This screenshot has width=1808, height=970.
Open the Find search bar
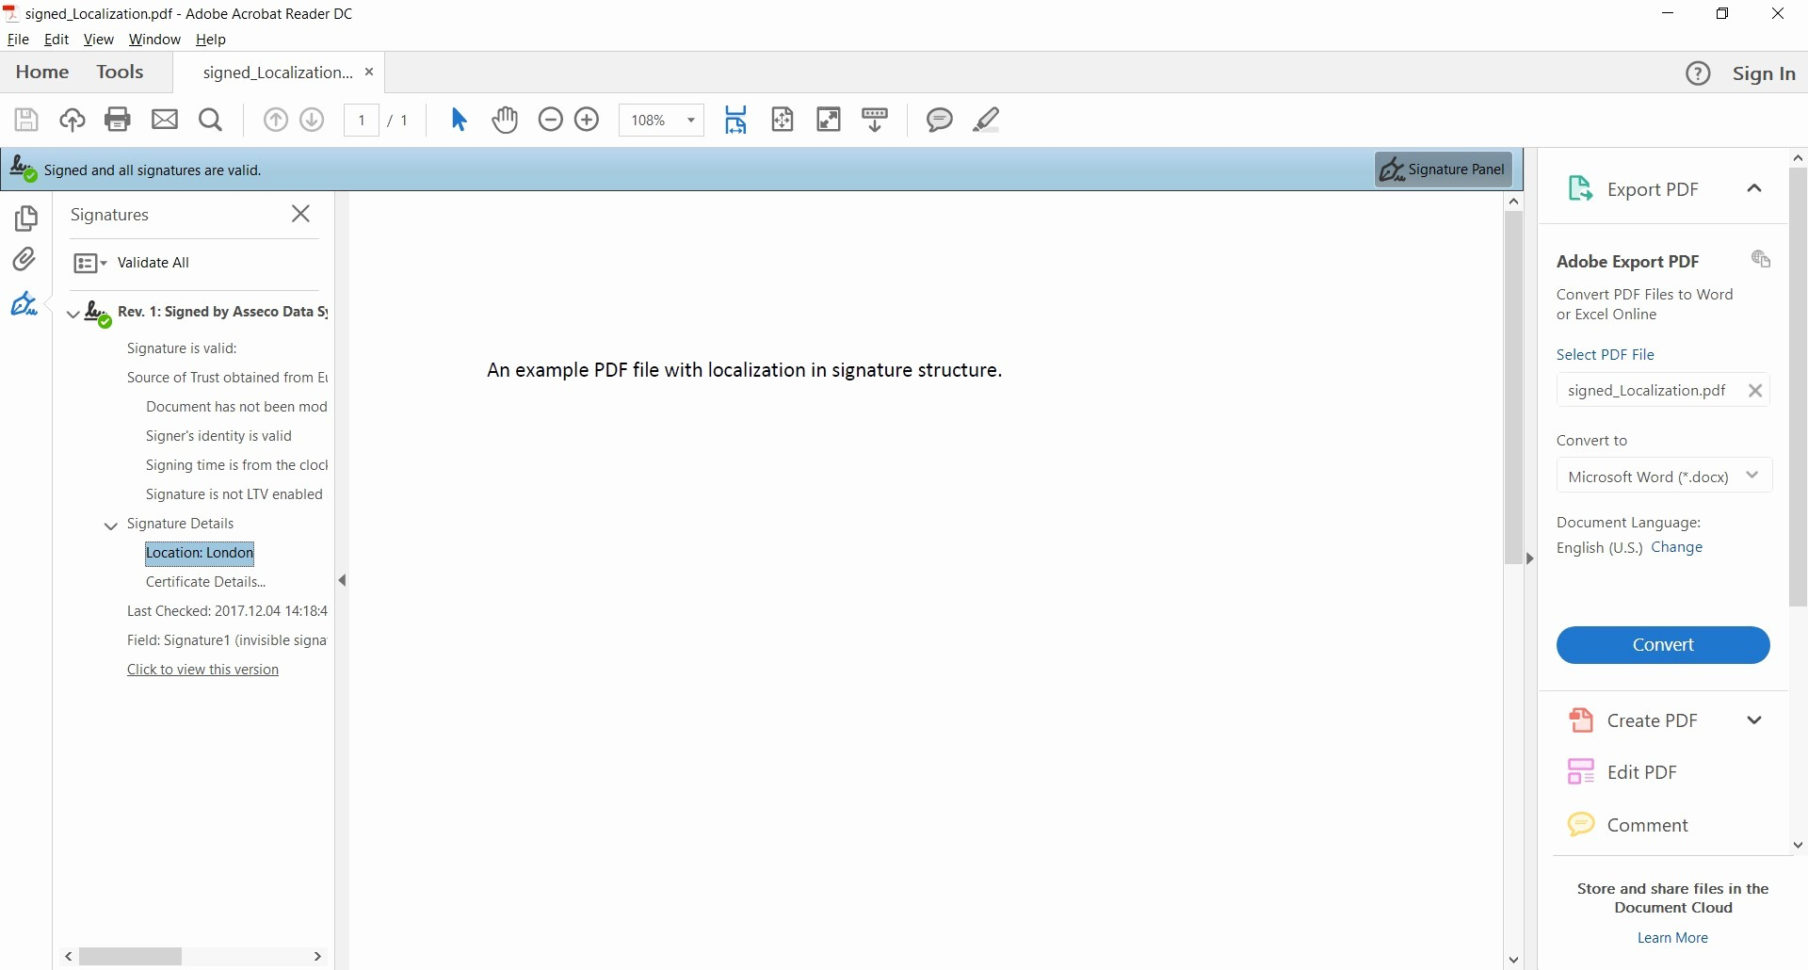[210, 119]
